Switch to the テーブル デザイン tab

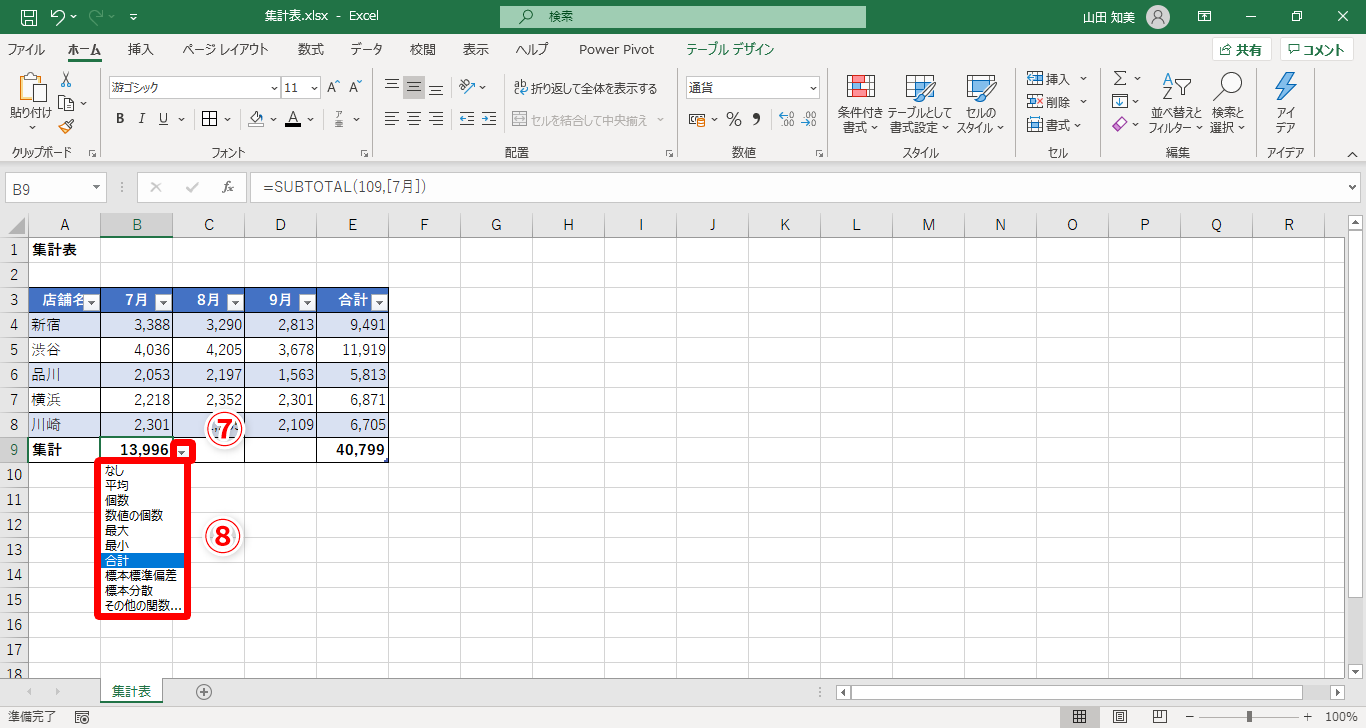point(730,50)
